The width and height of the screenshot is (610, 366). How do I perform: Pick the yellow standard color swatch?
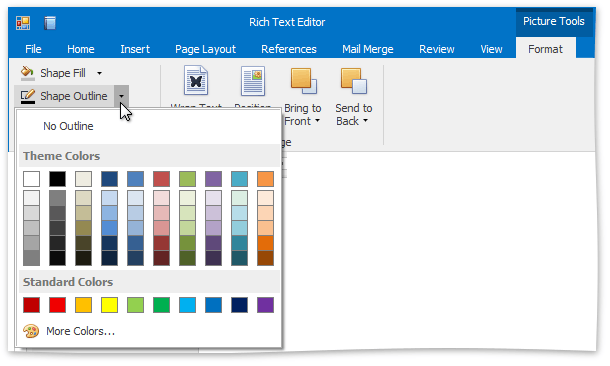(x=109, y=305)
